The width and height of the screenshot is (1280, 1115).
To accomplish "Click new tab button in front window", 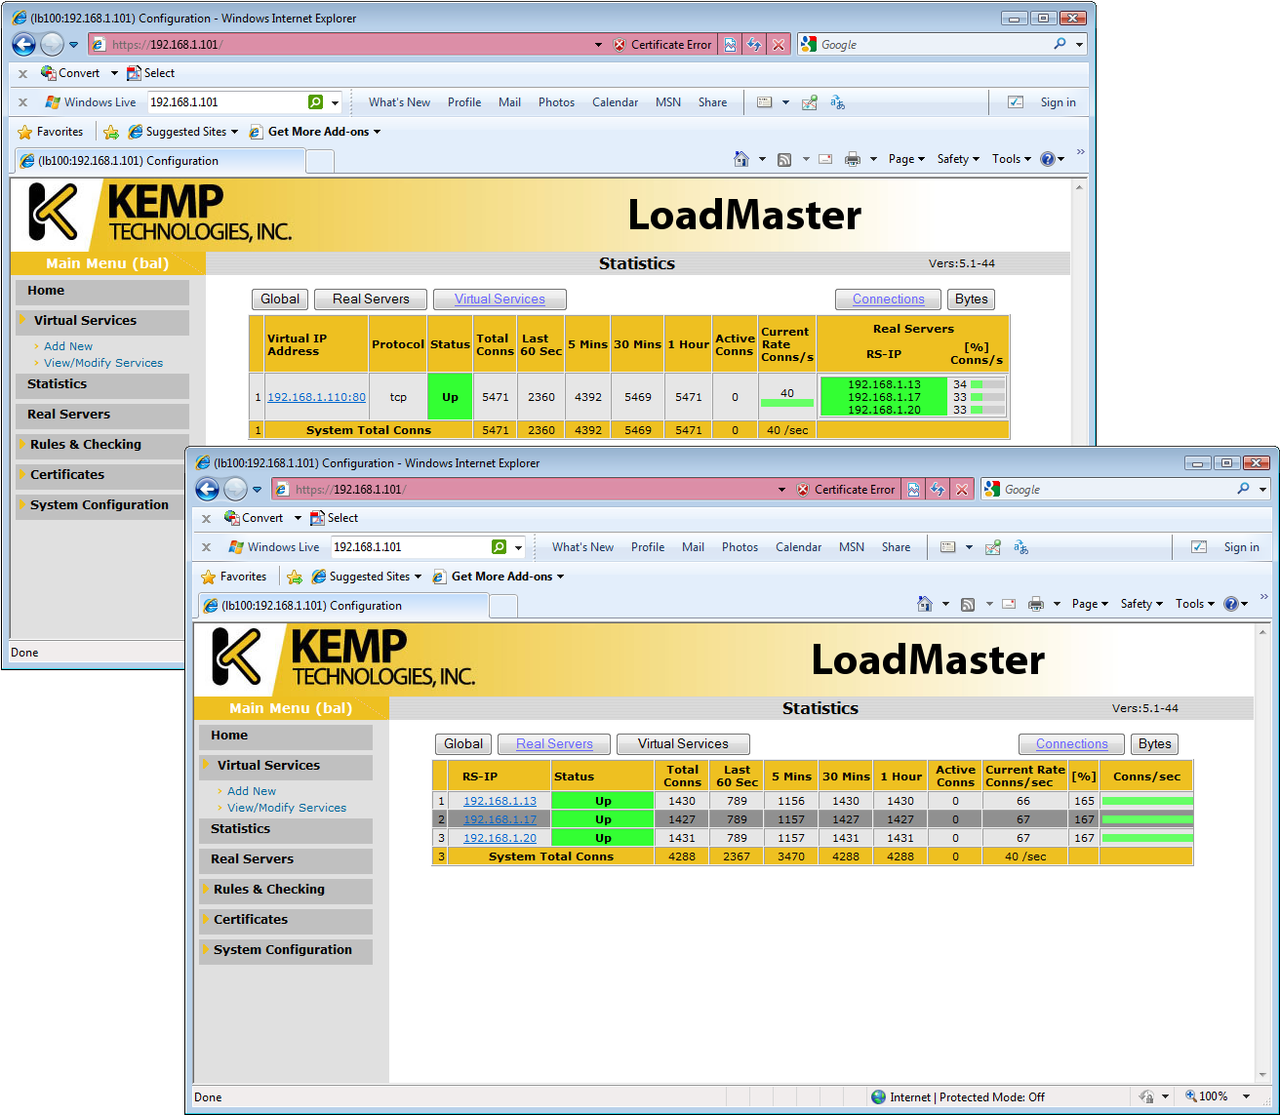I will 503,606.
